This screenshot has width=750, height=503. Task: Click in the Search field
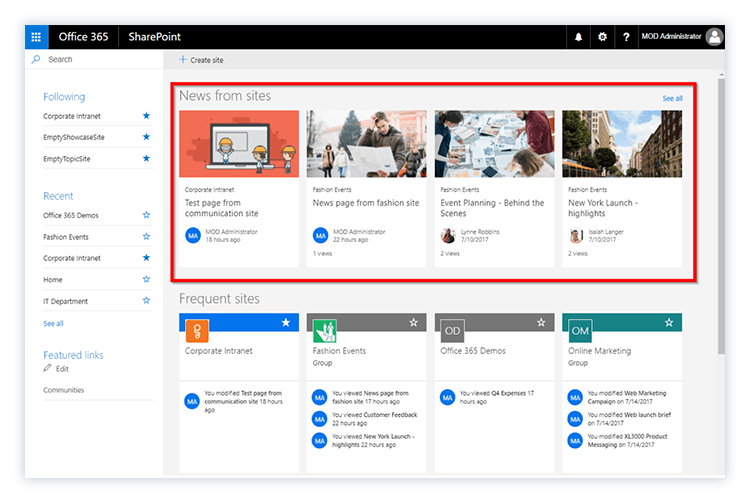tap(94, 59)
